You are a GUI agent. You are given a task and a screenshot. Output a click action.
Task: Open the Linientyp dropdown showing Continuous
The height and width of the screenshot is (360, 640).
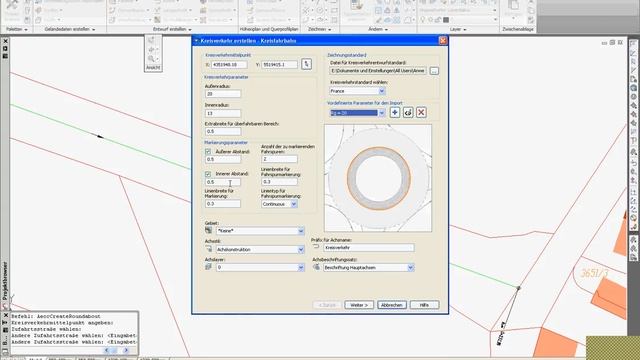tap(293, 204)
